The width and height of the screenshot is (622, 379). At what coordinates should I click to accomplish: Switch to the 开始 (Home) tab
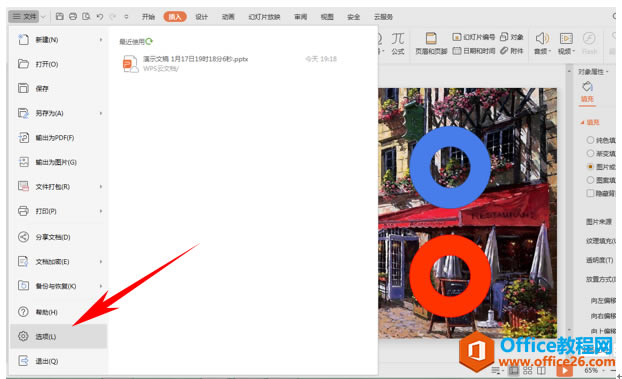pos(148,17)
